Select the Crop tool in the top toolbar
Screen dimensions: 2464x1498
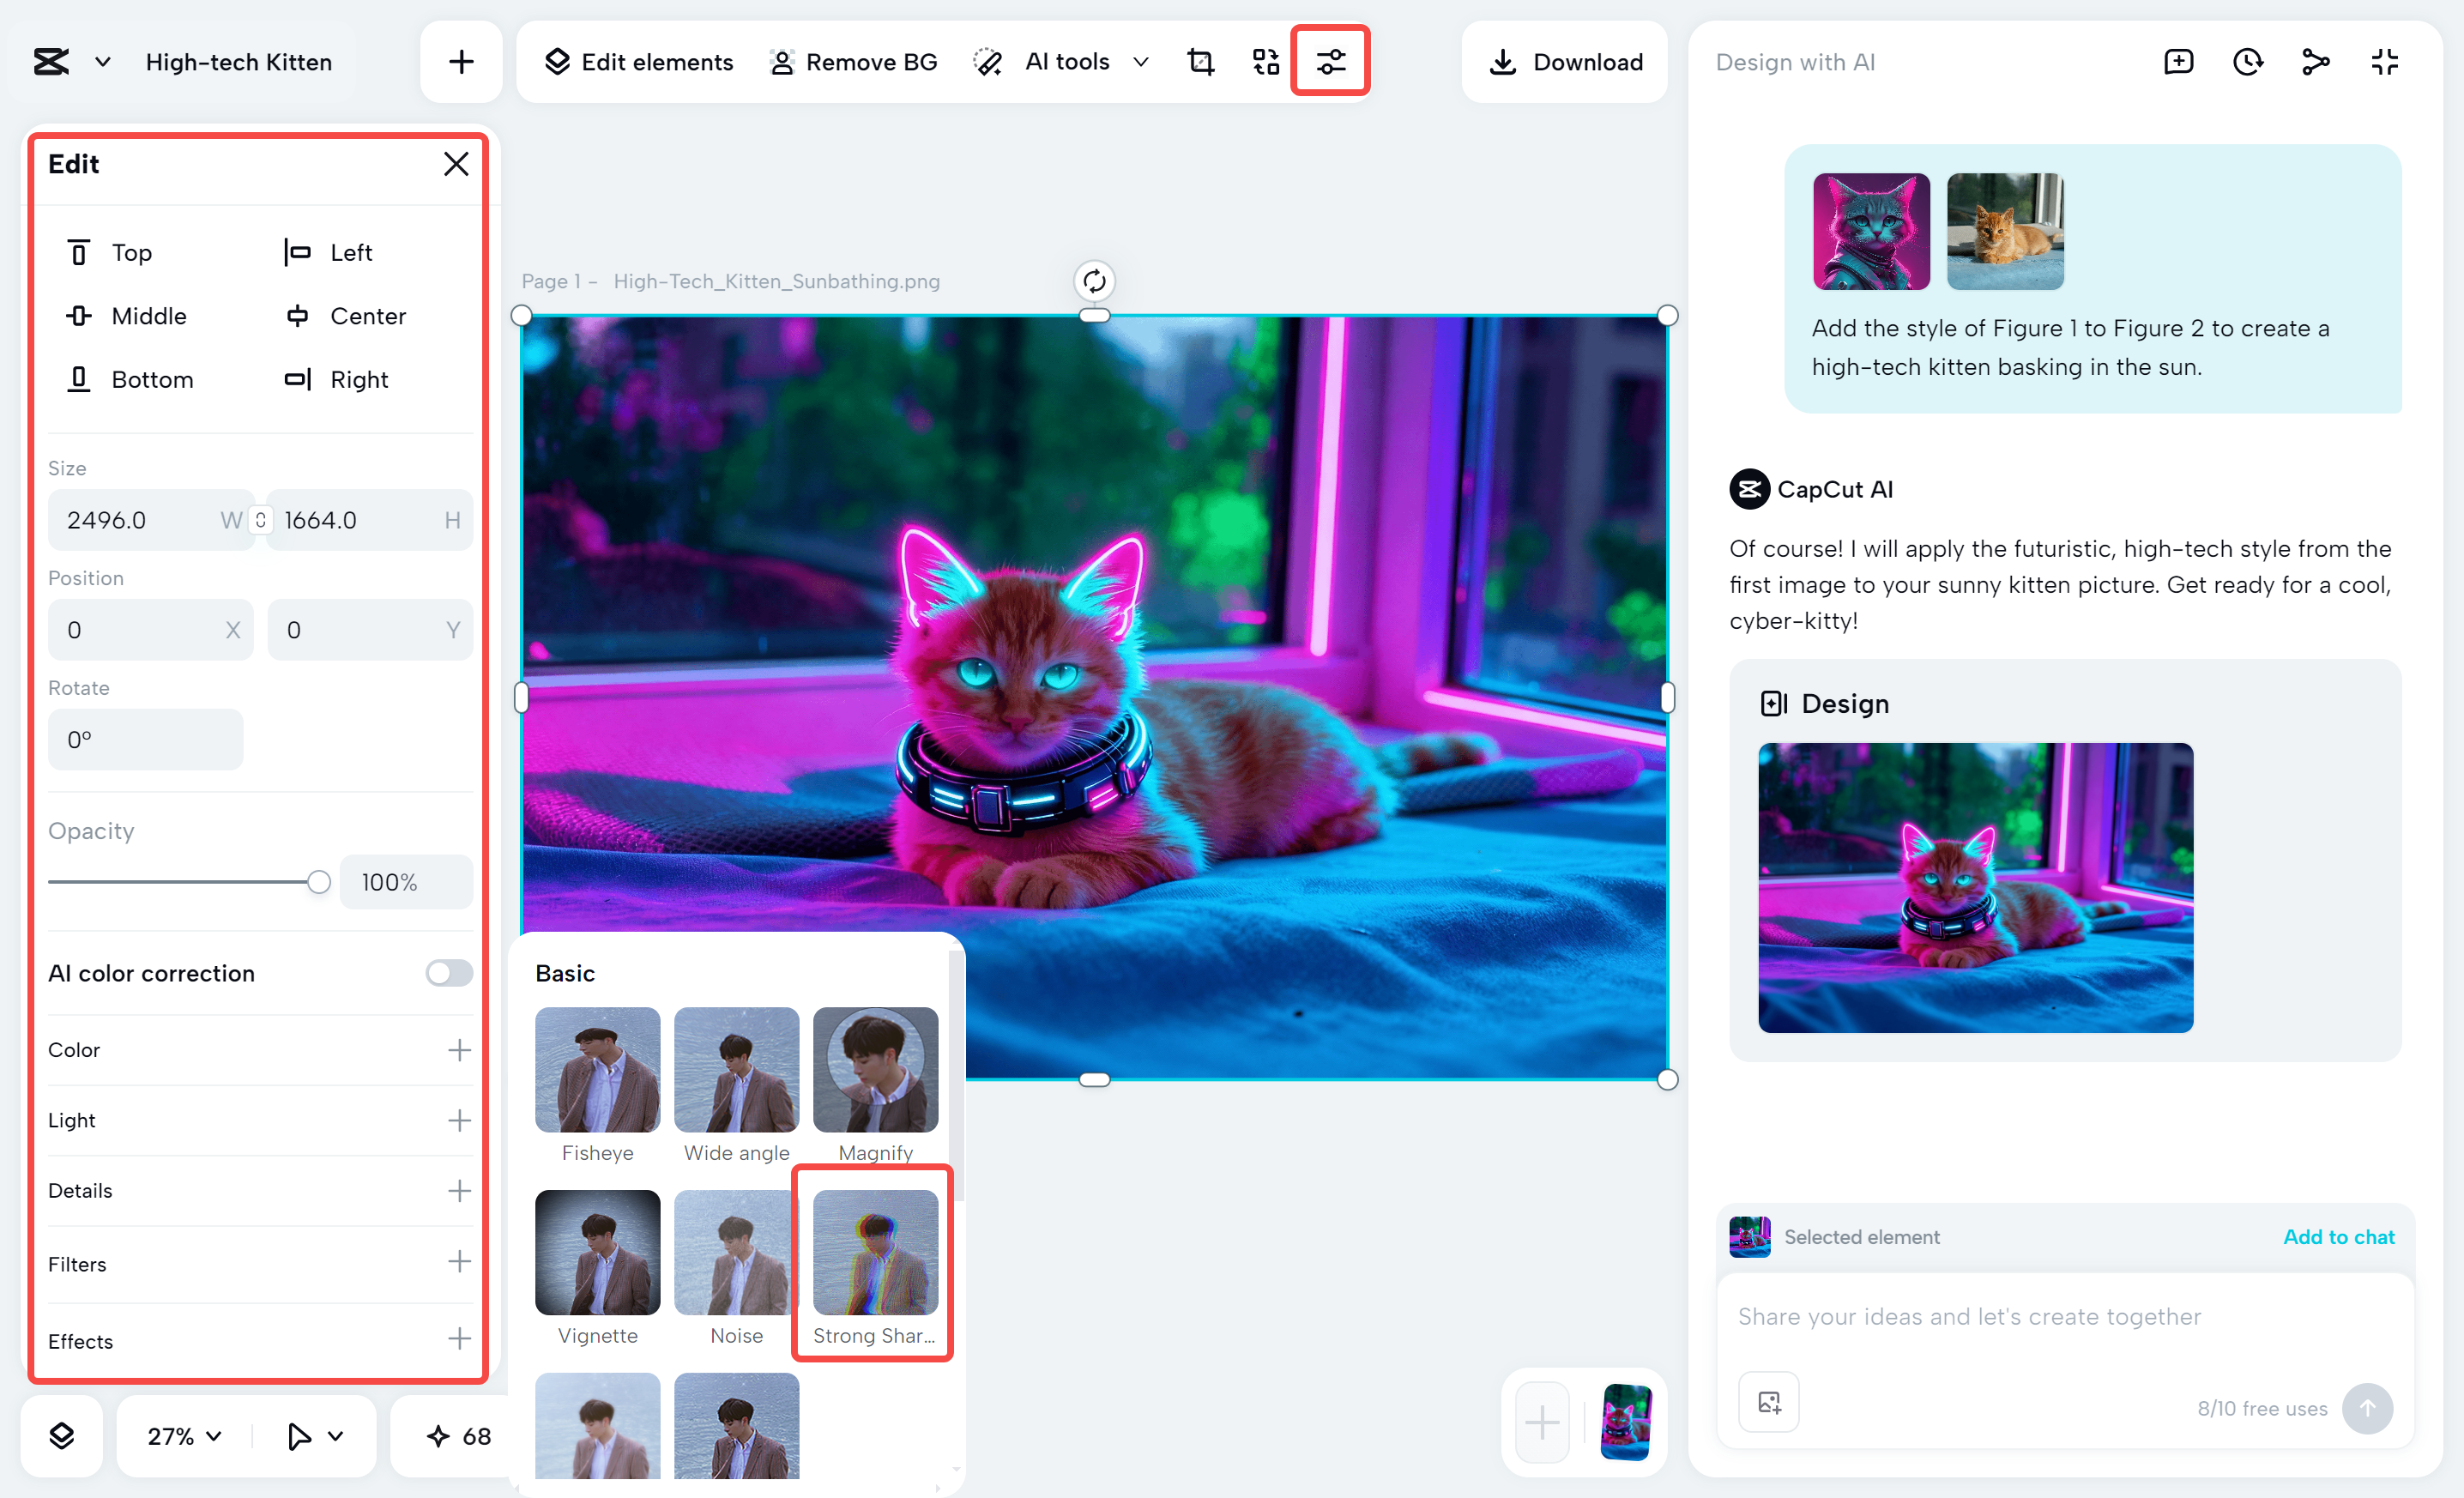[x=1200, y=61]
